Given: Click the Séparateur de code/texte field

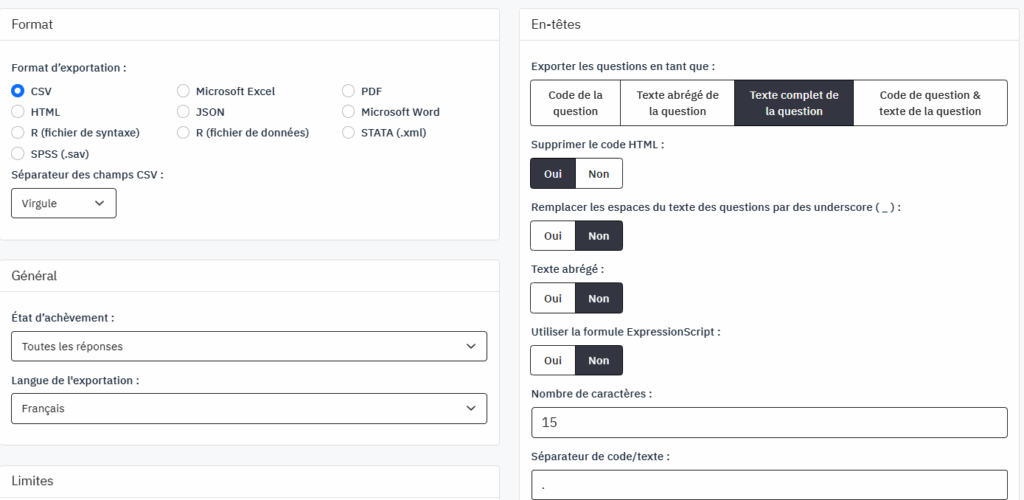Looking at the screenshot, I should (x=768, y=484).
